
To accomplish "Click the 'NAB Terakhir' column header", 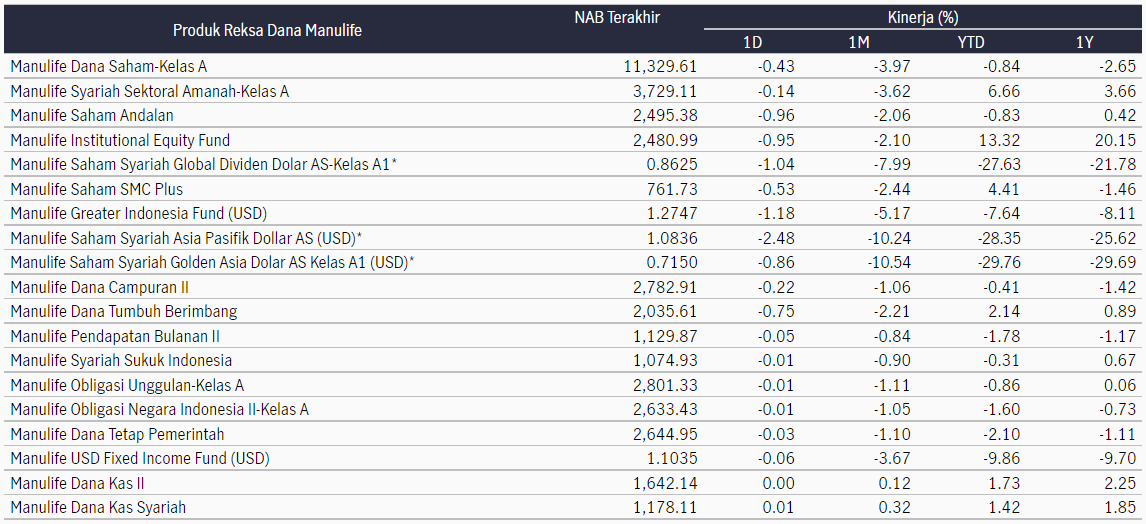I will pos(617,18).
